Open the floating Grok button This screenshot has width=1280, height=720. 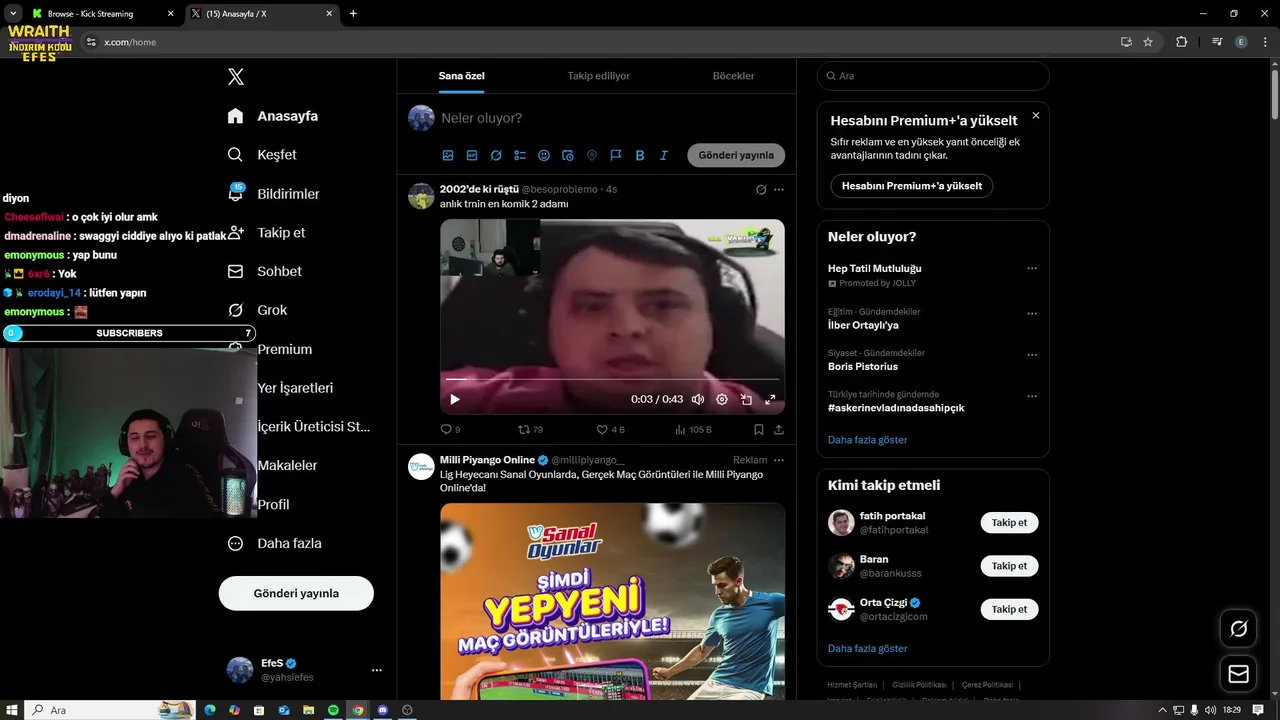pyautogui.click(x=1238, y=629)
